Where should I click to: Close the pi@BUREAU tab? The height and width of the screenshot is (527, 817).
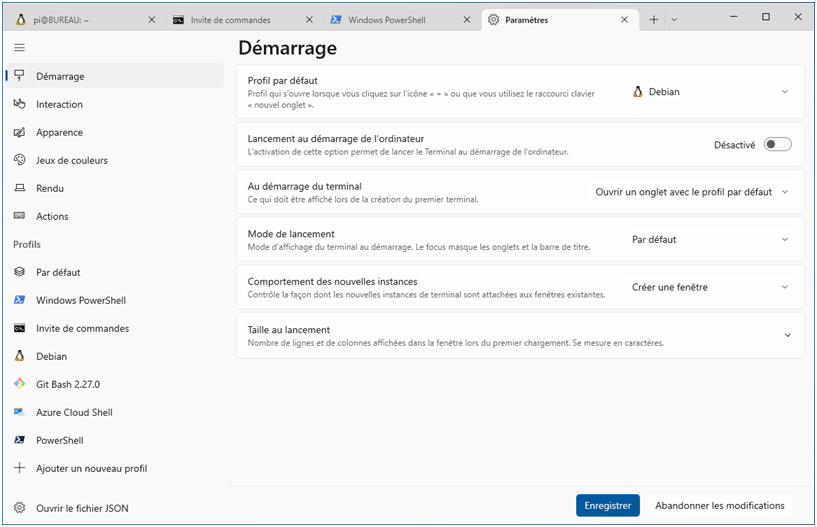point(151,20)
